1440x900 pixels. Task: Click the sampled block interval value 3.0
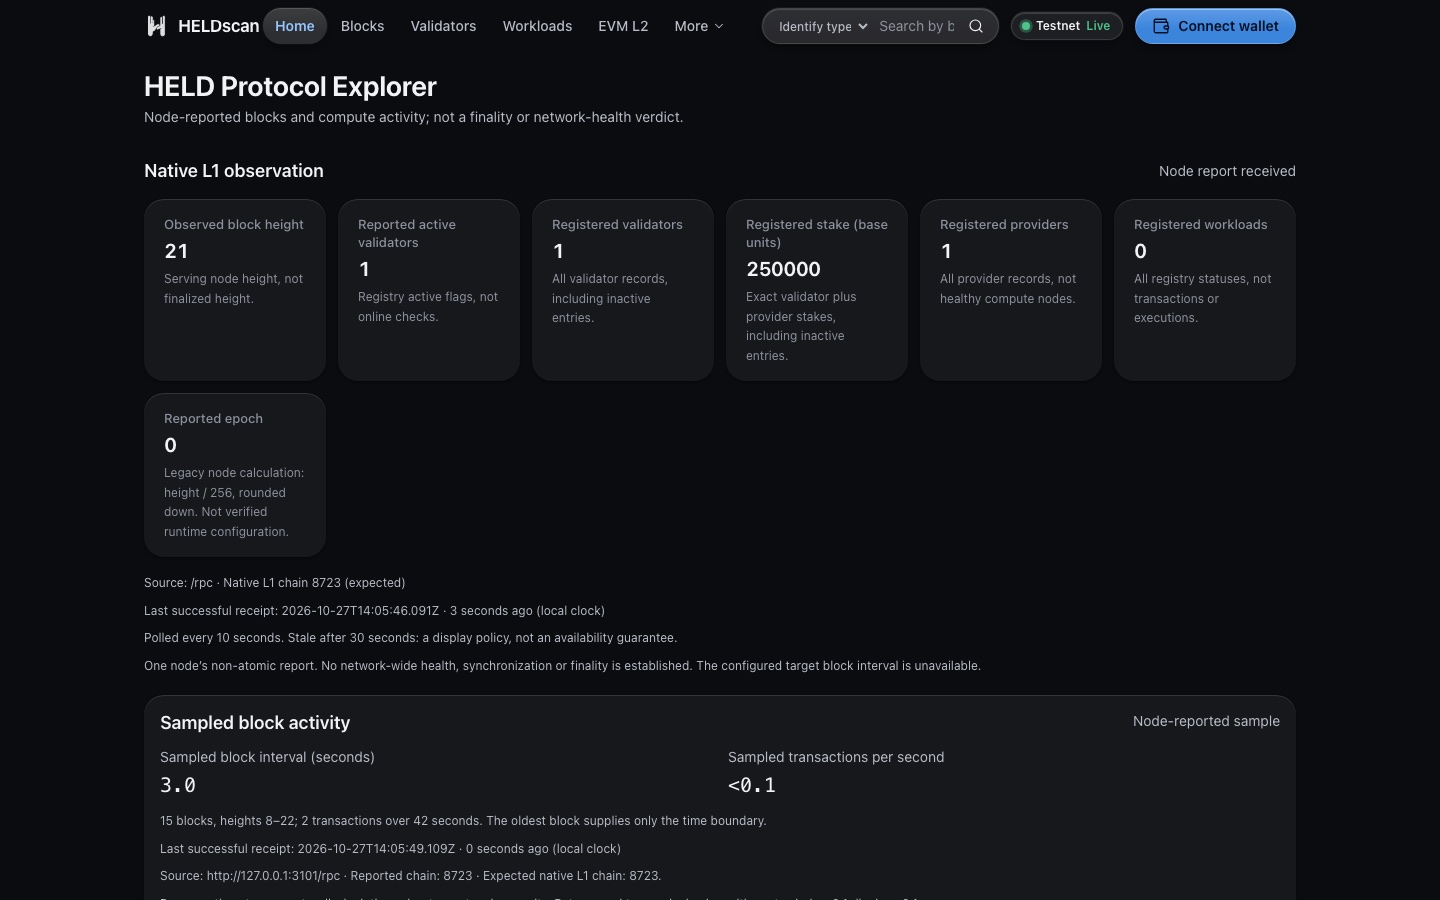pos(178,785)
